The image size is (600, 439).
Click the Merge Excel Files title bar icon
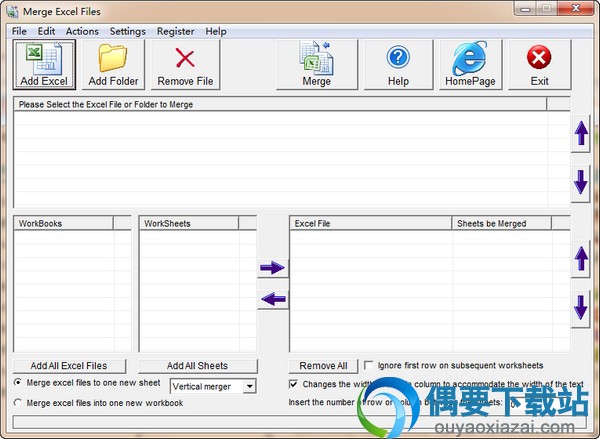pyautogui.click(x=12, y=11)
